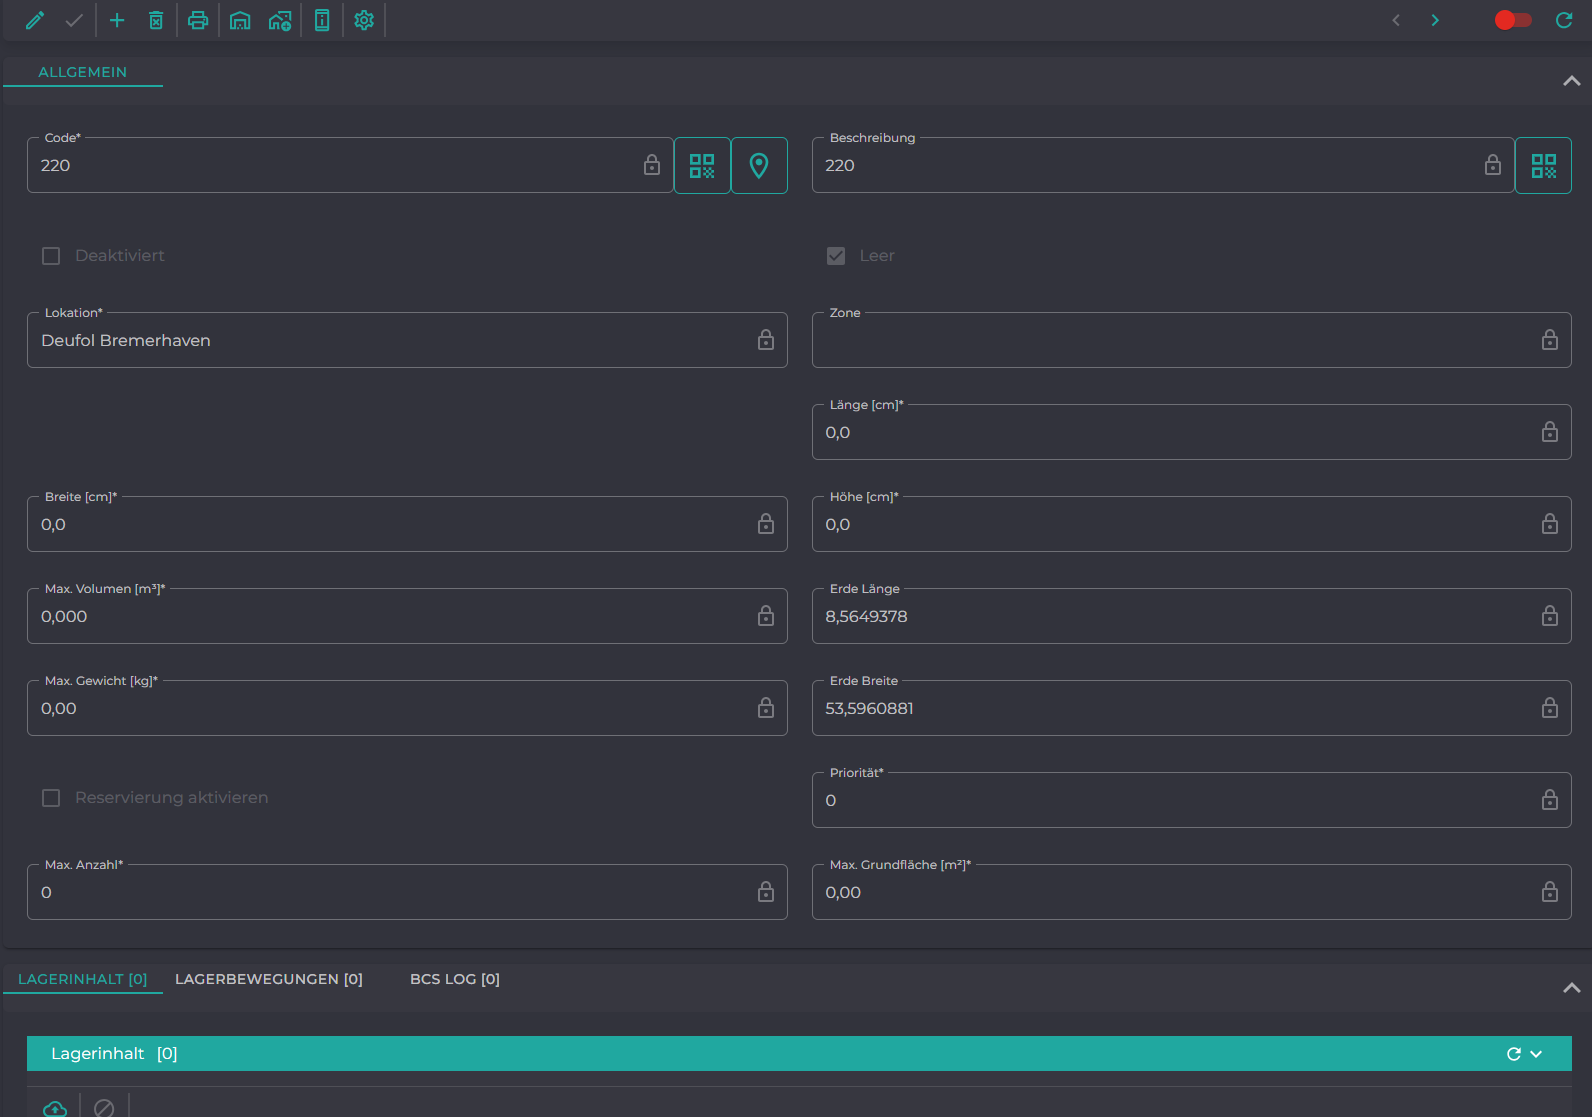
Task: Click the Breite [cm] field
Action: 407,524
